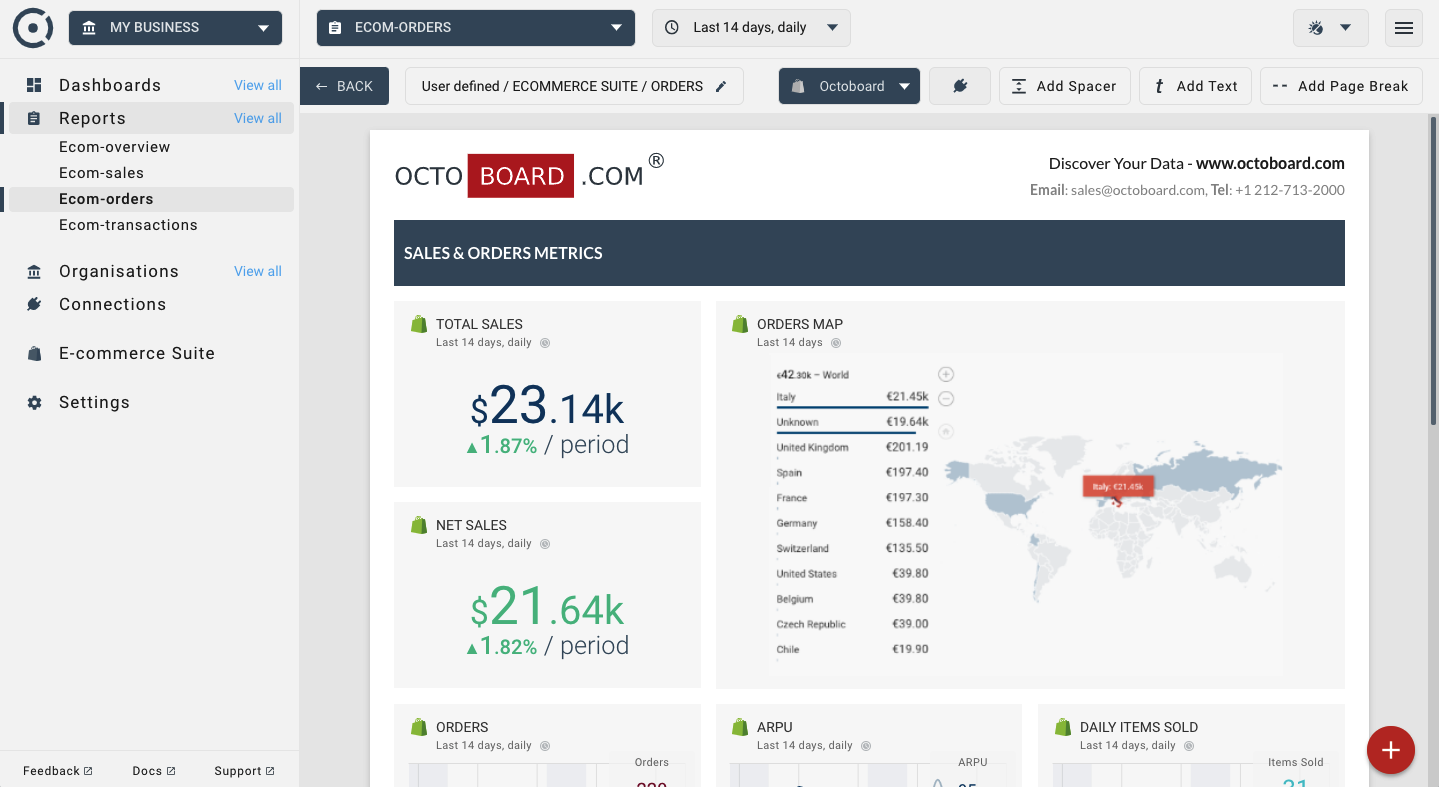Zoom out on the Orders Map

click(946, 399)
